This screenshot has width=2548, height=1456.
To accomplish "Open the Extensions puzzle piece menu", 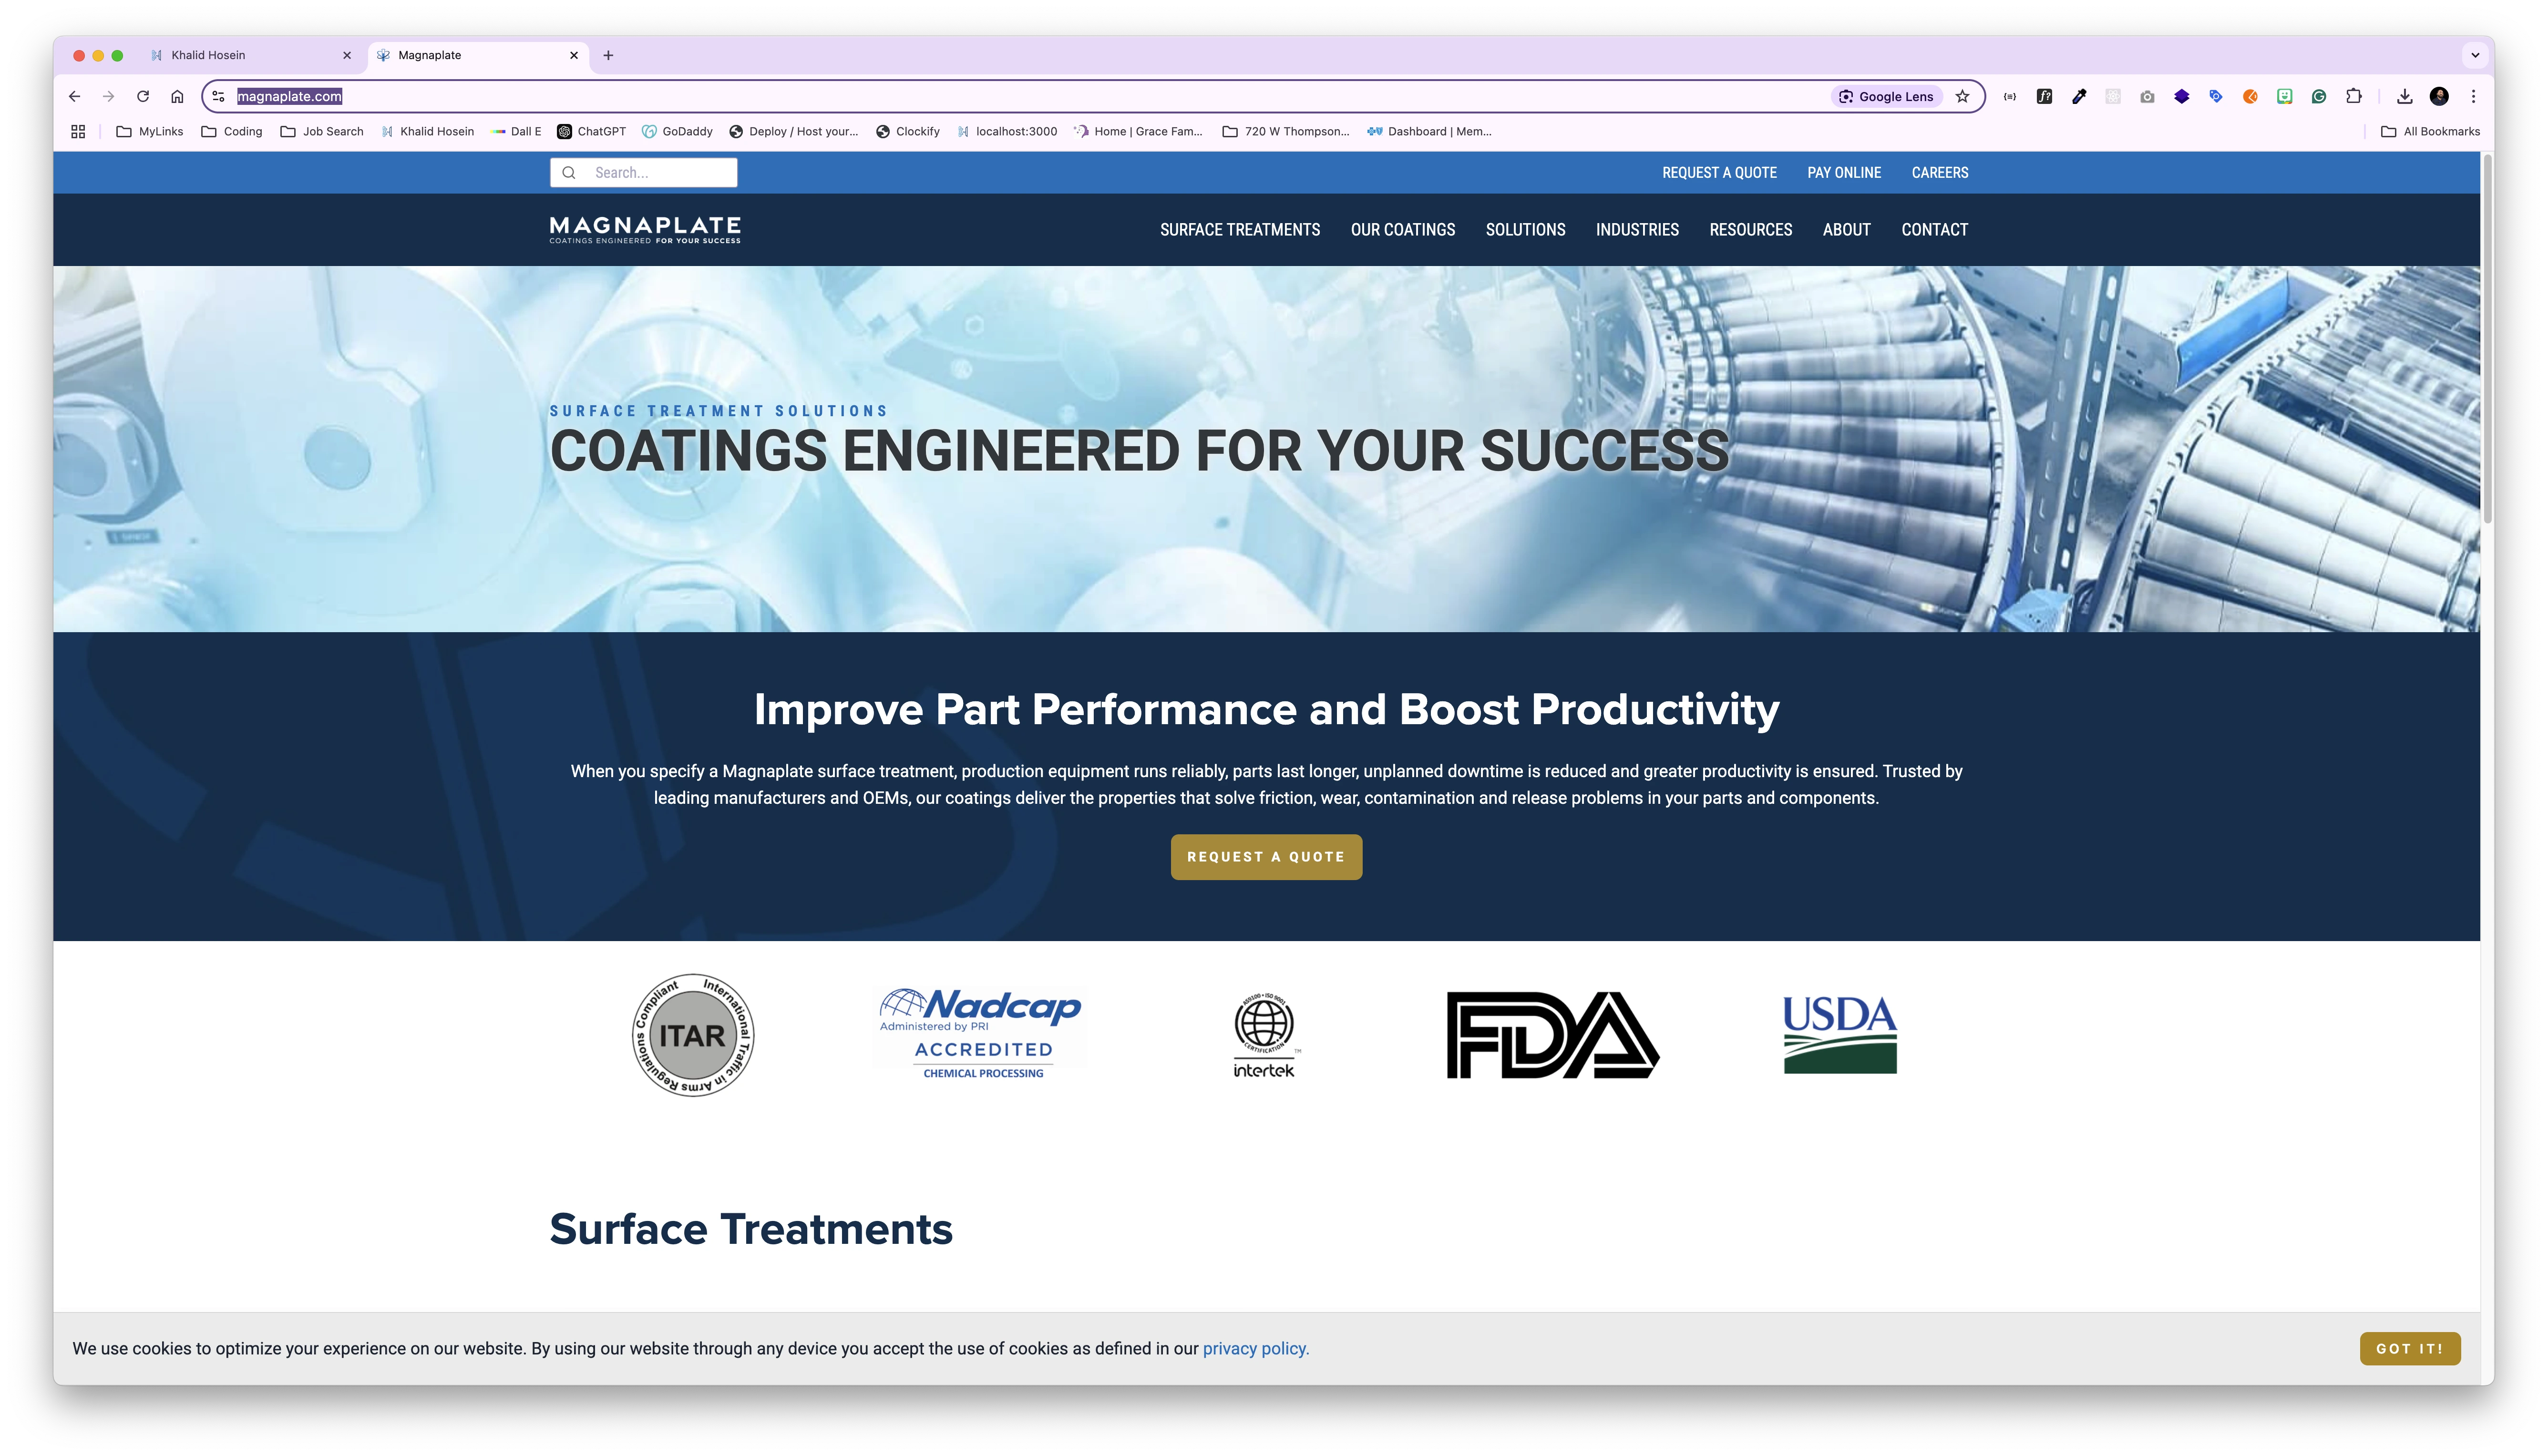I will tap(2354, 96).
